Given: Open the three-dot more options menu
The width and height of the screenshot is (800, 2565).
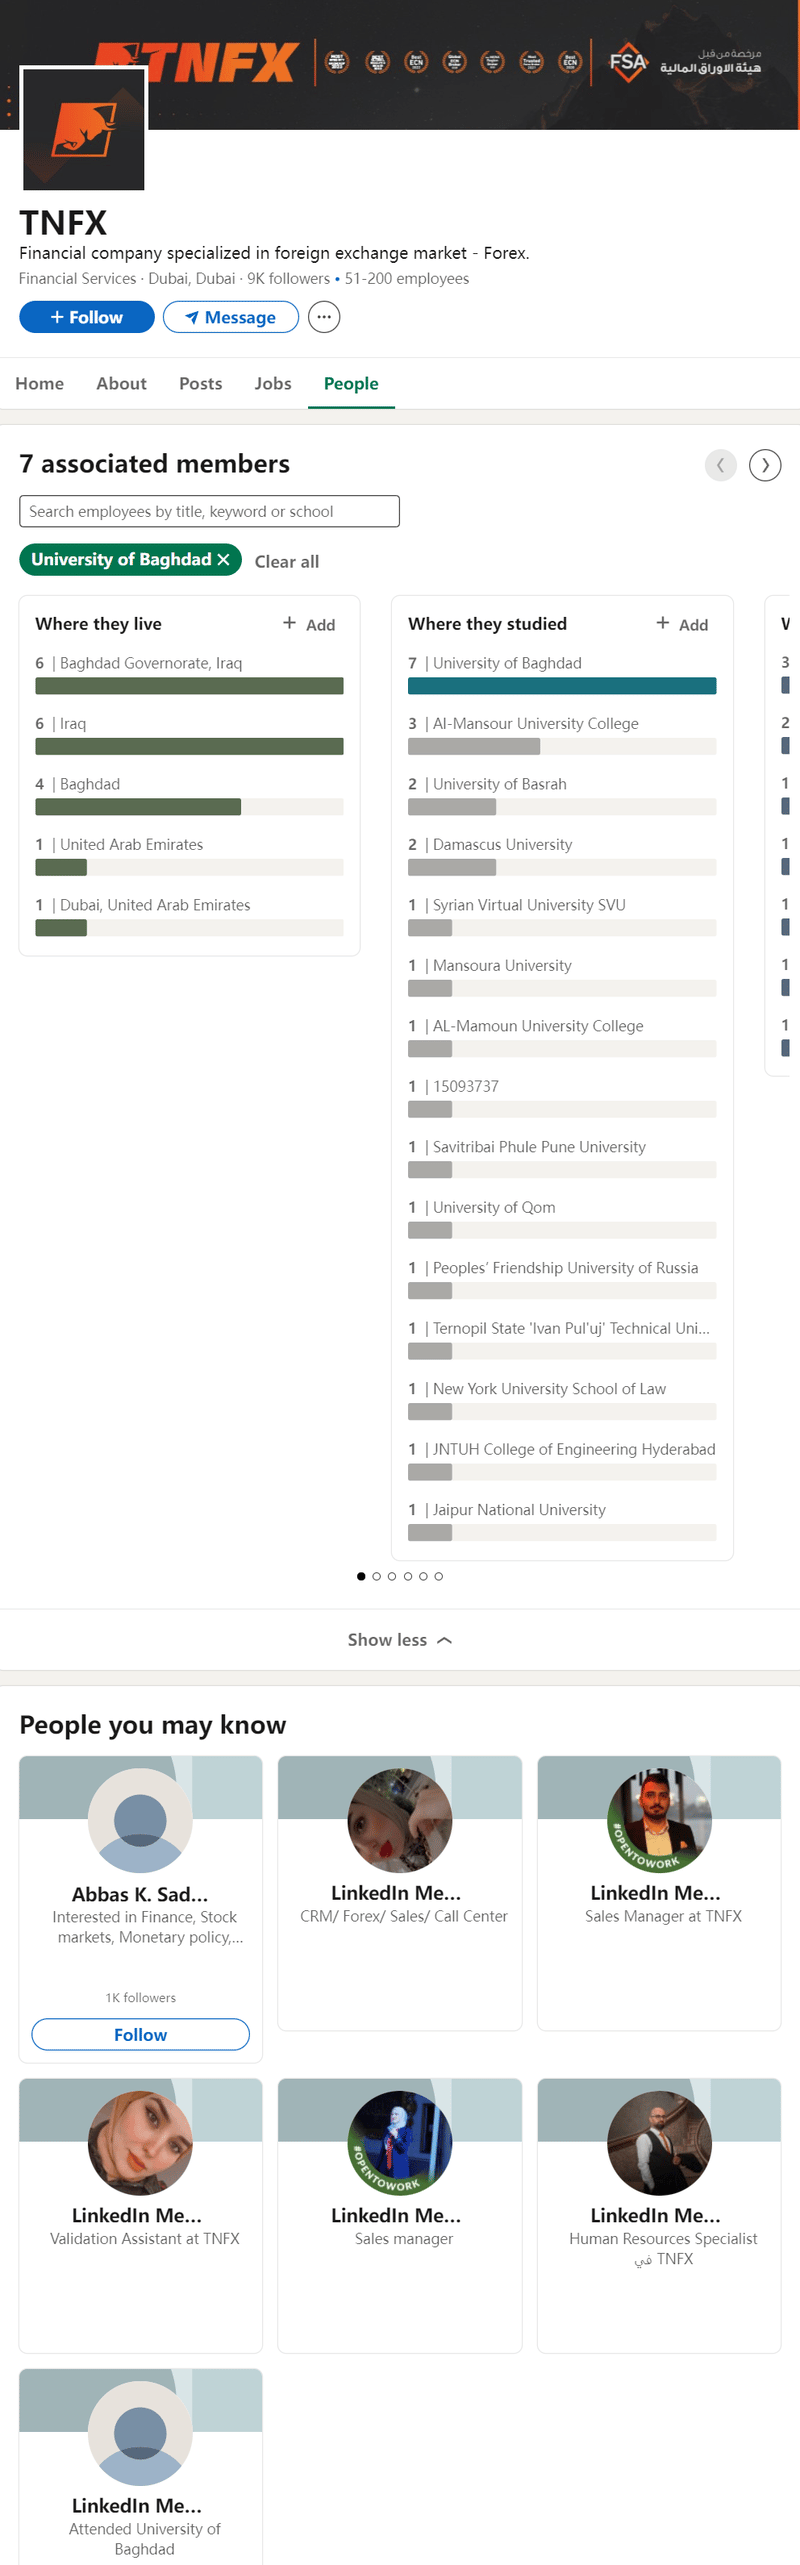Looking at the screenshot, I should click(324, 317).
